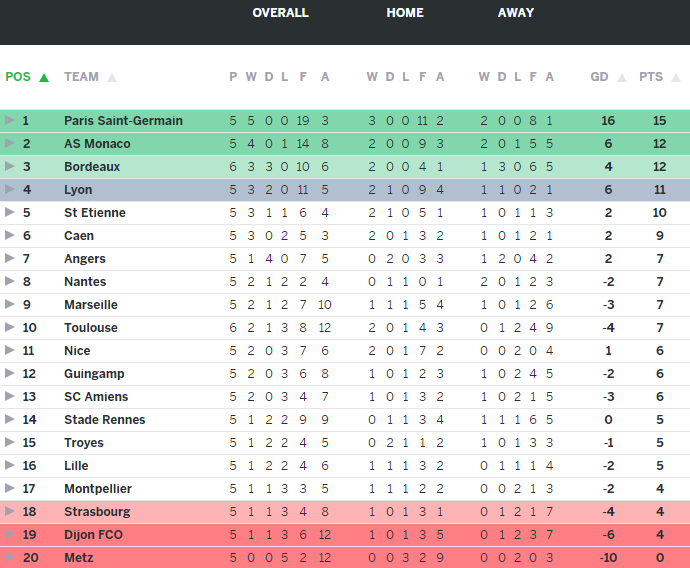The image size is (690, 568).
Task: Switch to the AWAY standings tab
Action: (x=516, y=13)
